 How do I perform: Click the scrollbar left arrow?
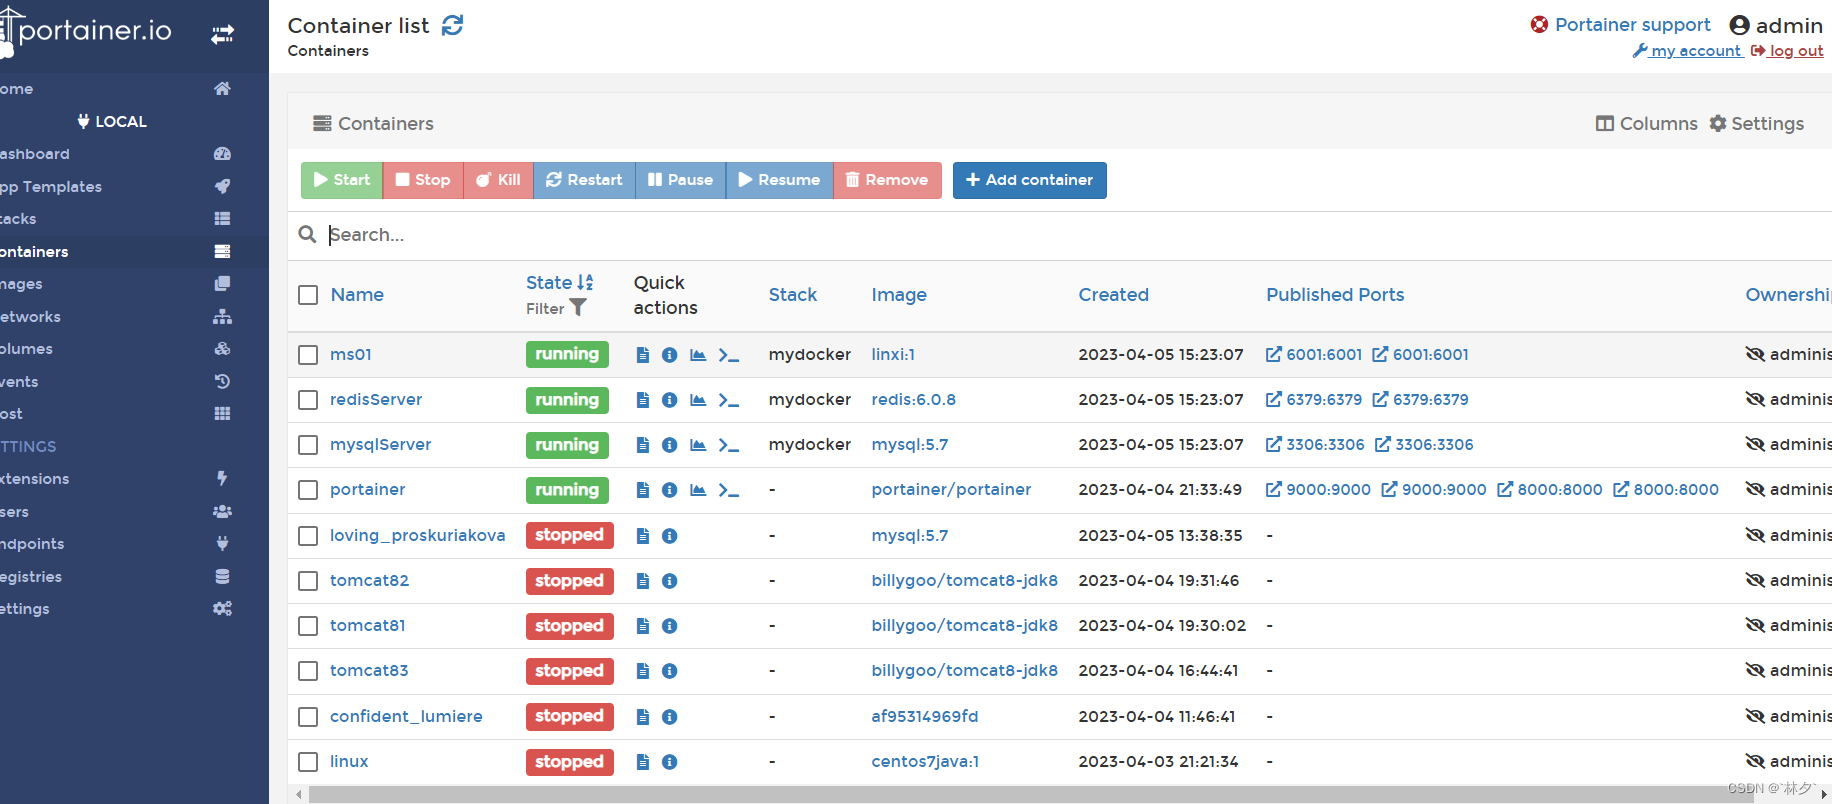[298, 795]
